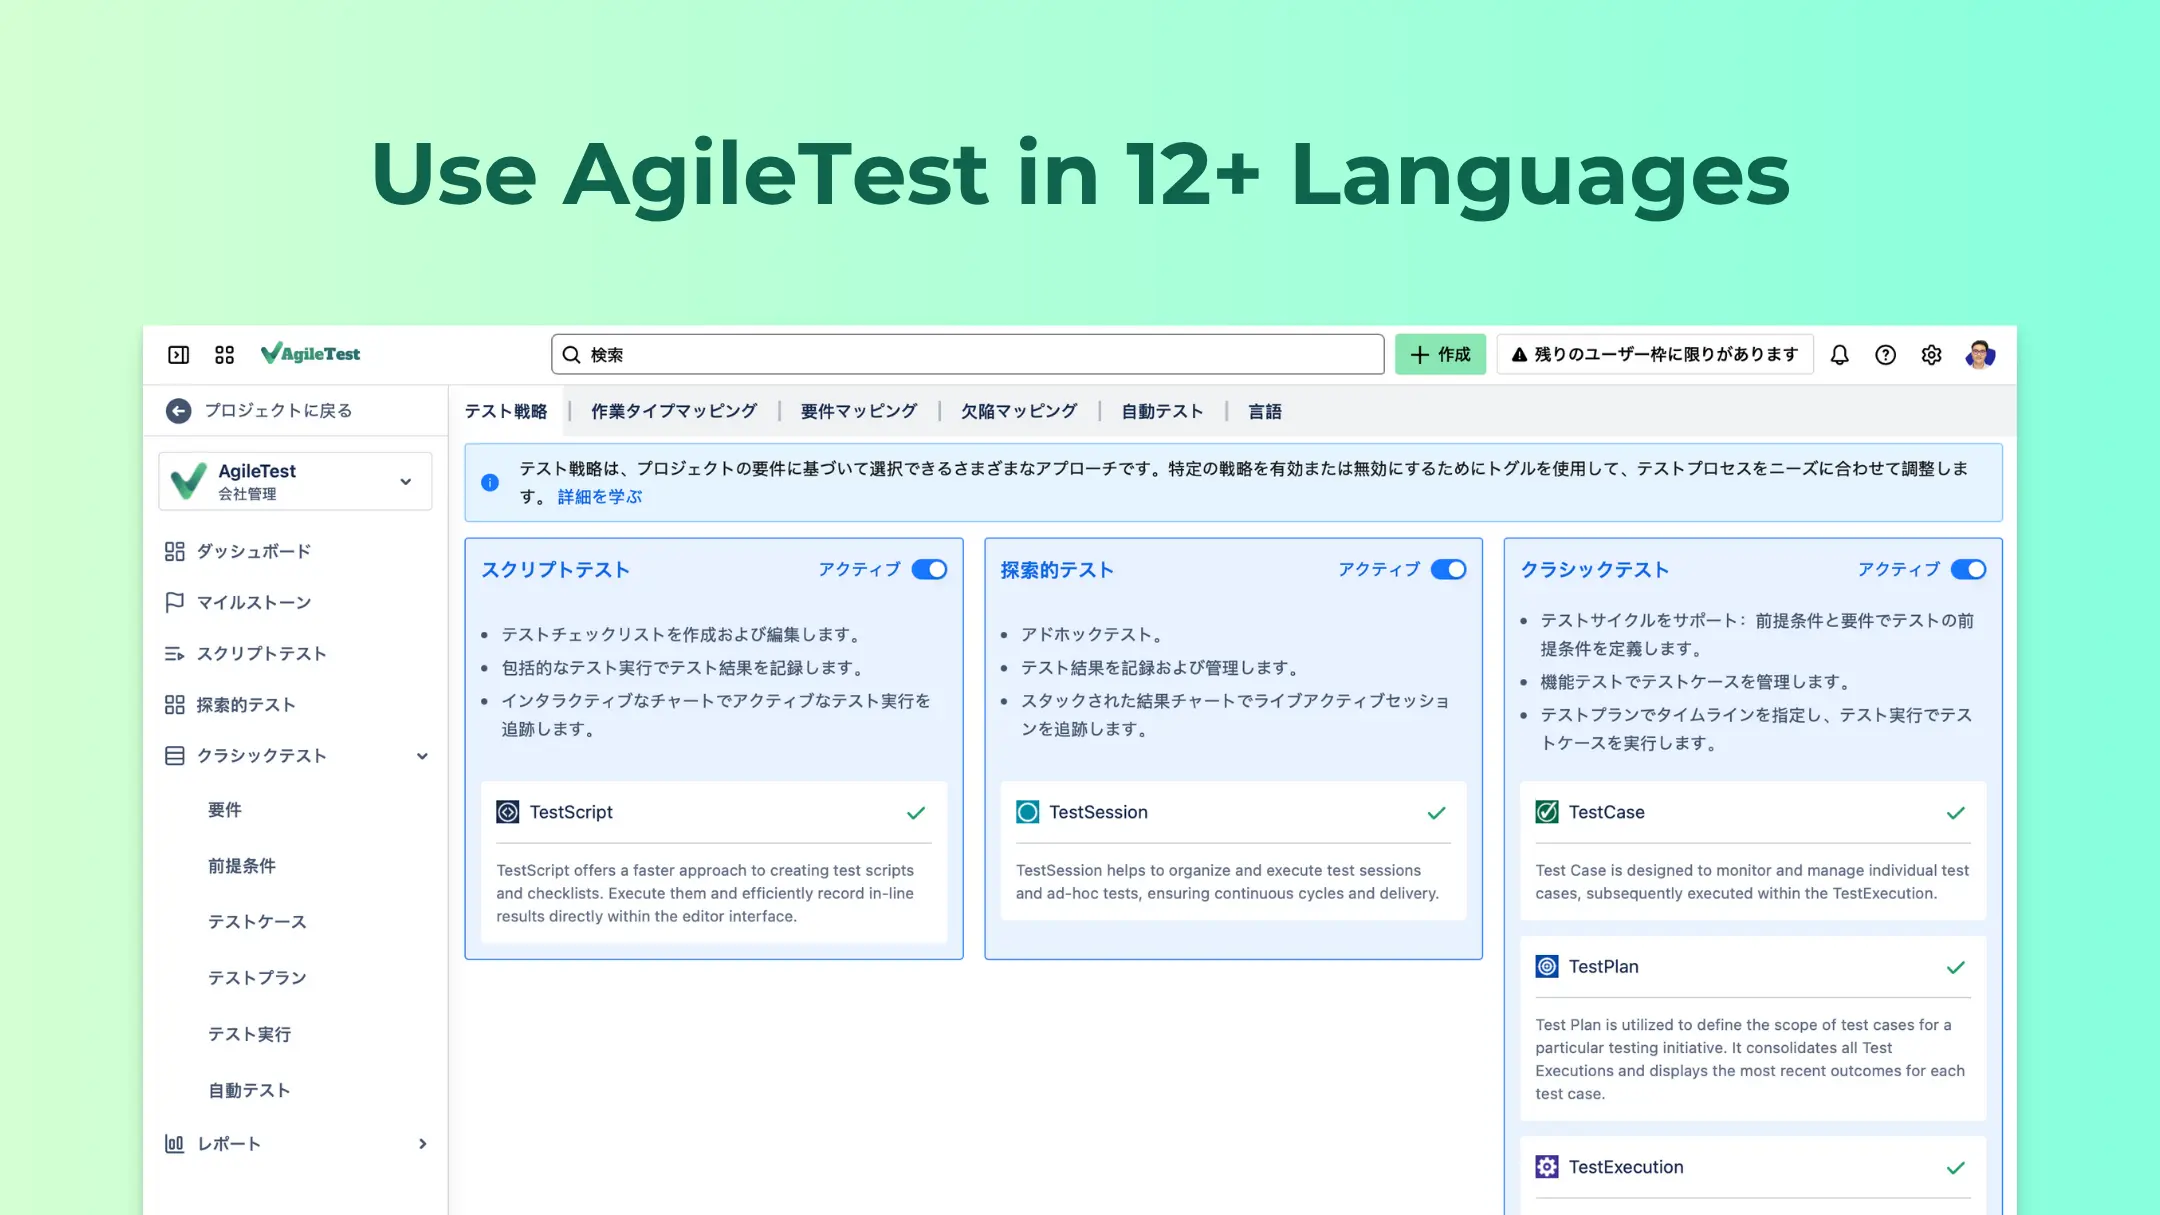
Task: Click the AgileTest logo in header
Action: (x=310, y=354)
